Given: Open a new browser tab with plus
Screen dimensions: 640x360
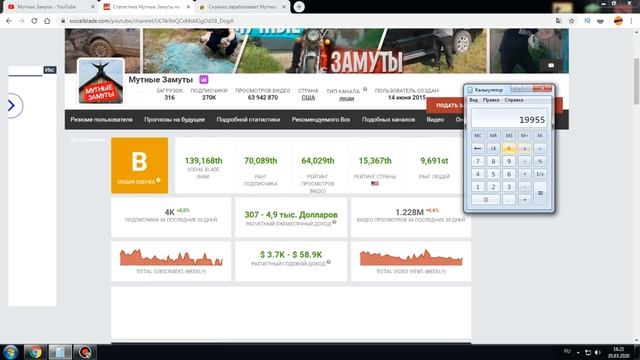Looking at the screenshot, I should click(x=299, y=7).
